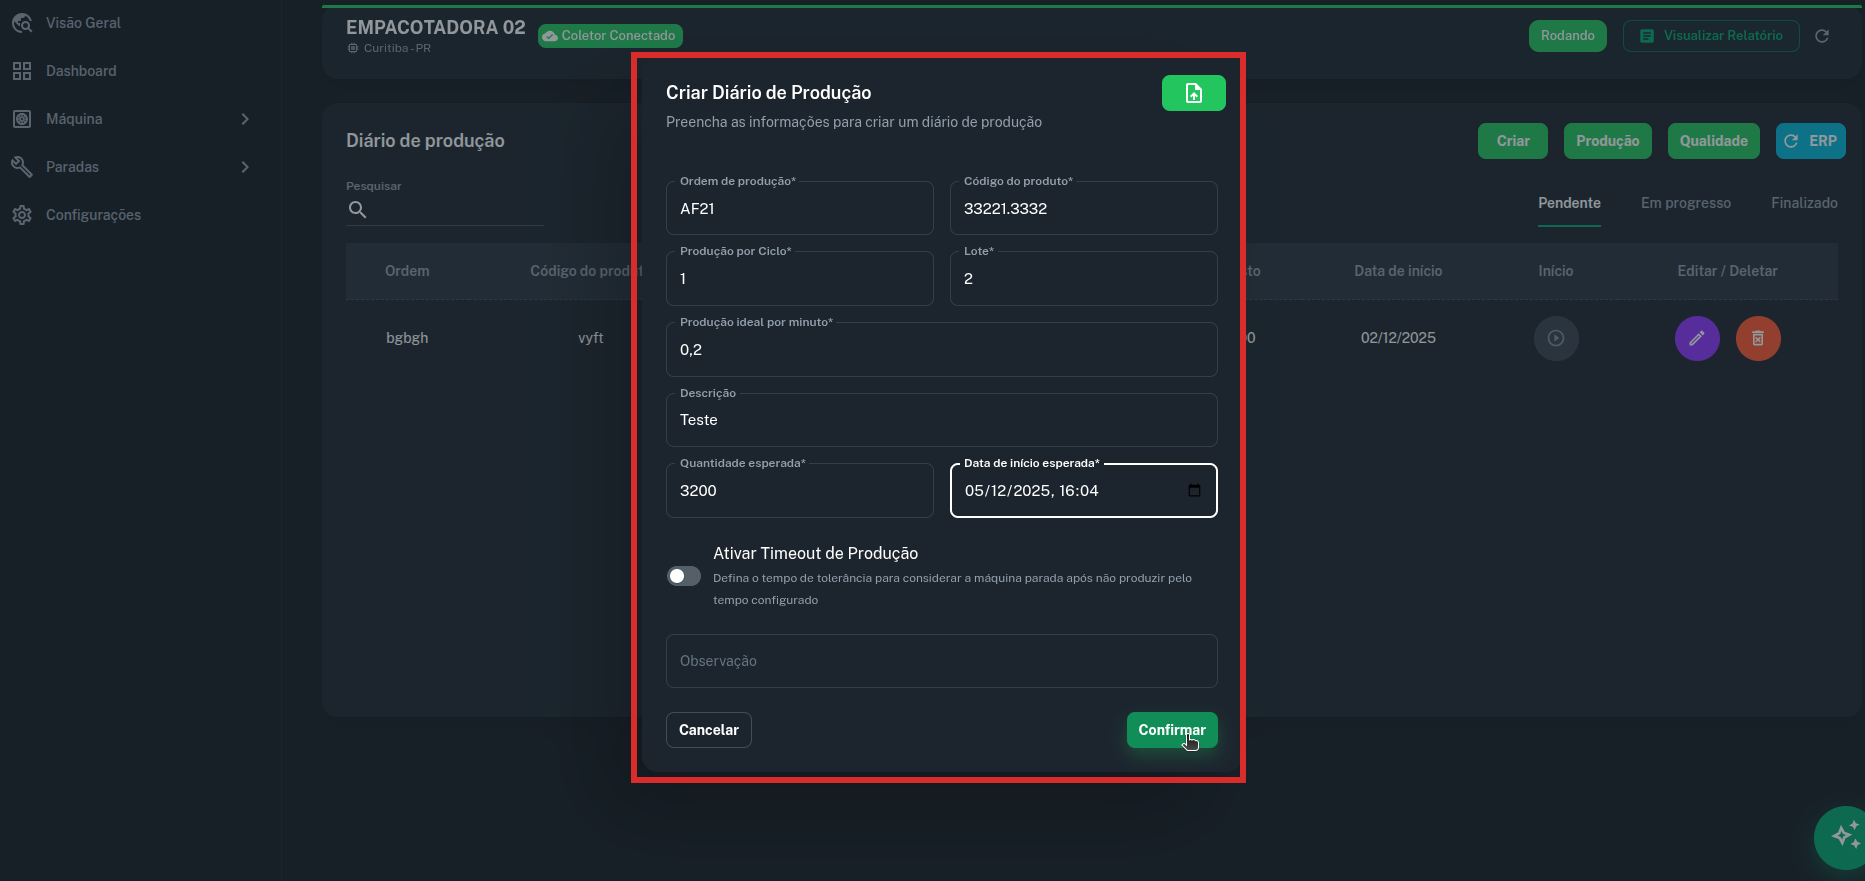The height and width of the screenshot is (881, 1865).
Task: Click the red delete trash icon
Action: 1757,338
